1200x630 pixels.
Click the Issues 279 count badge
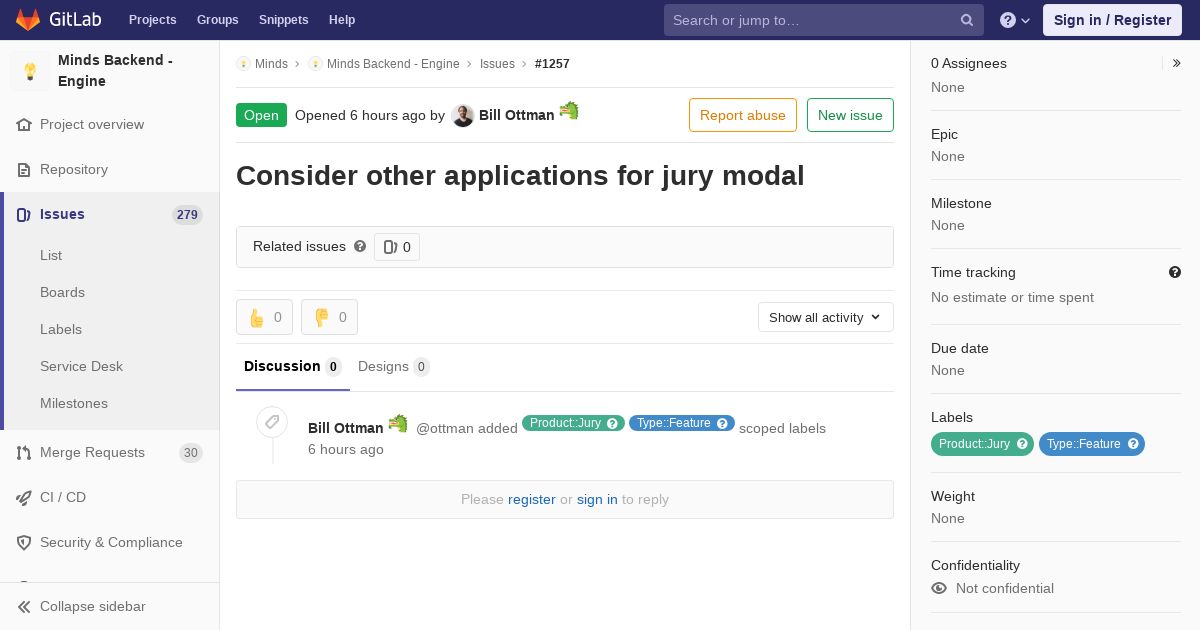pyautogui.click(x=187, y=215)
